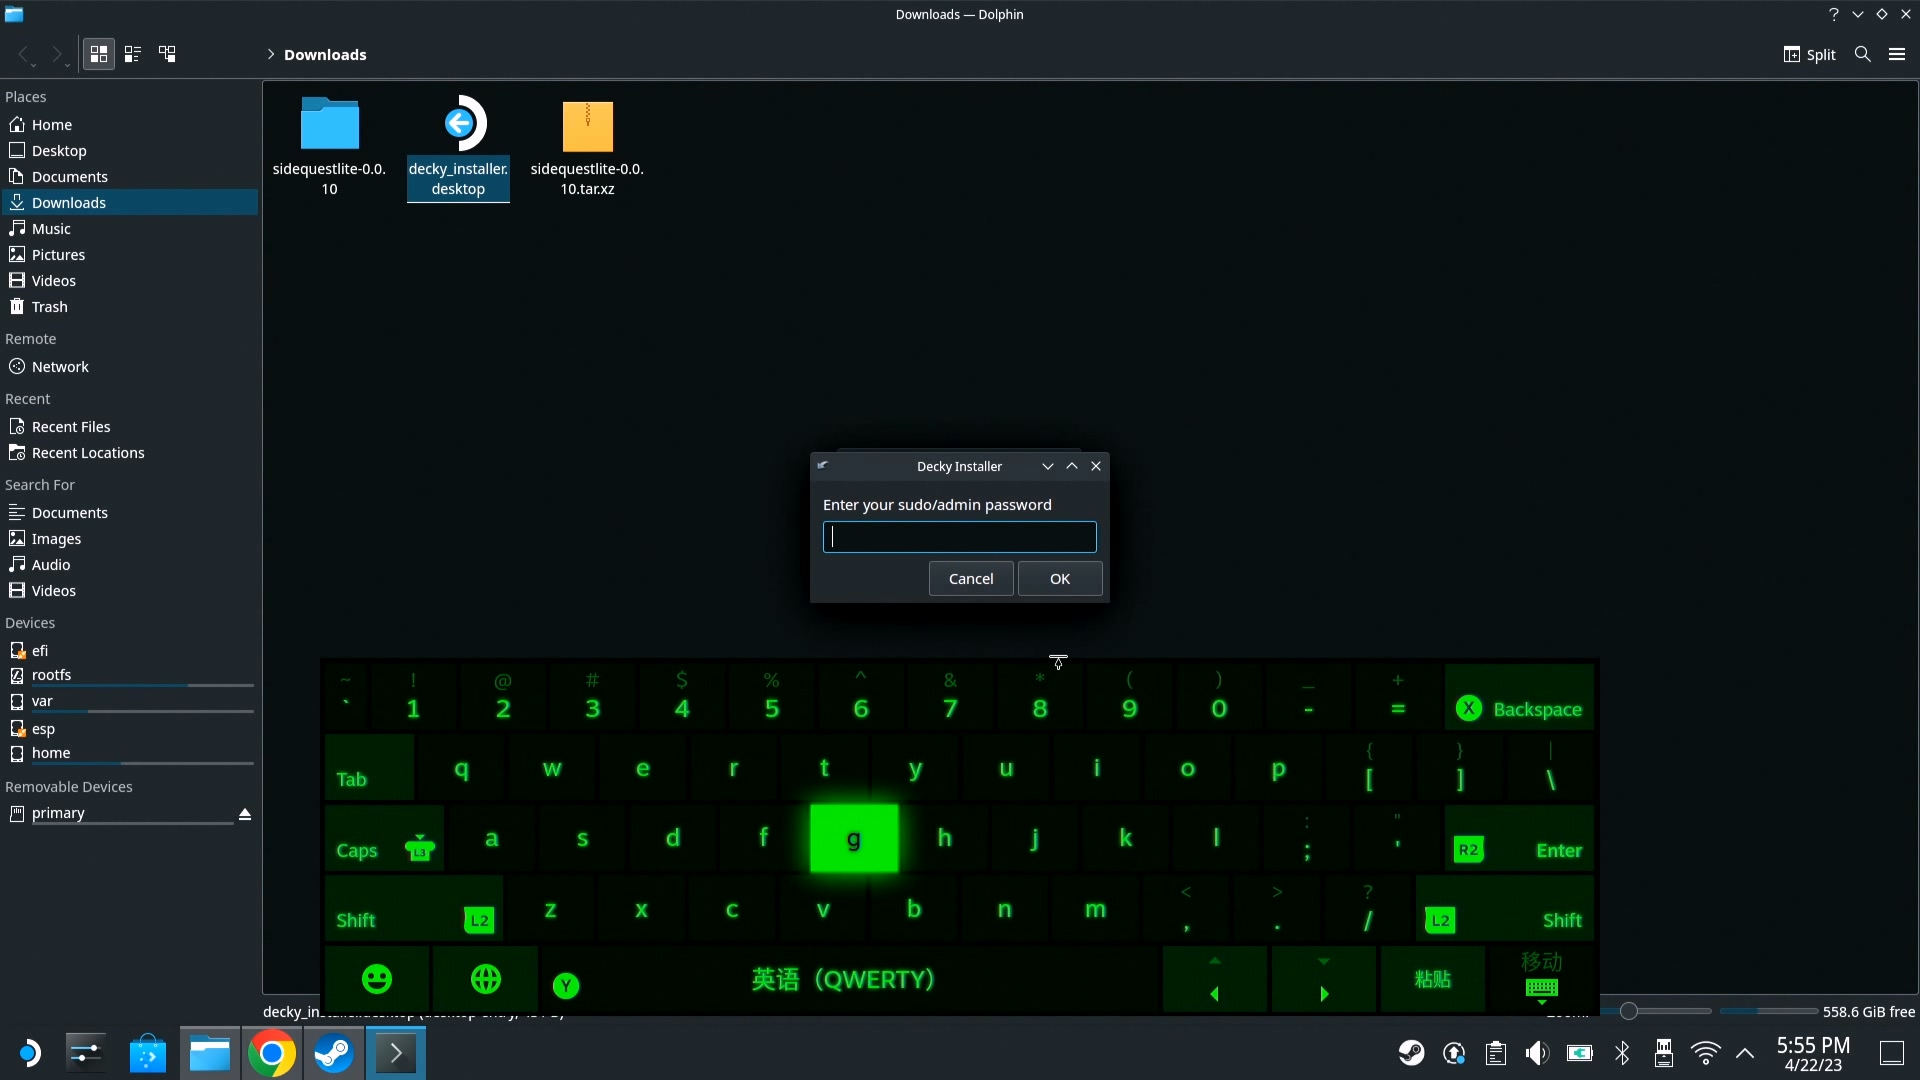Toggle Split view in Dolphin
The image size is (1920, 1080).
(1809, 54)
